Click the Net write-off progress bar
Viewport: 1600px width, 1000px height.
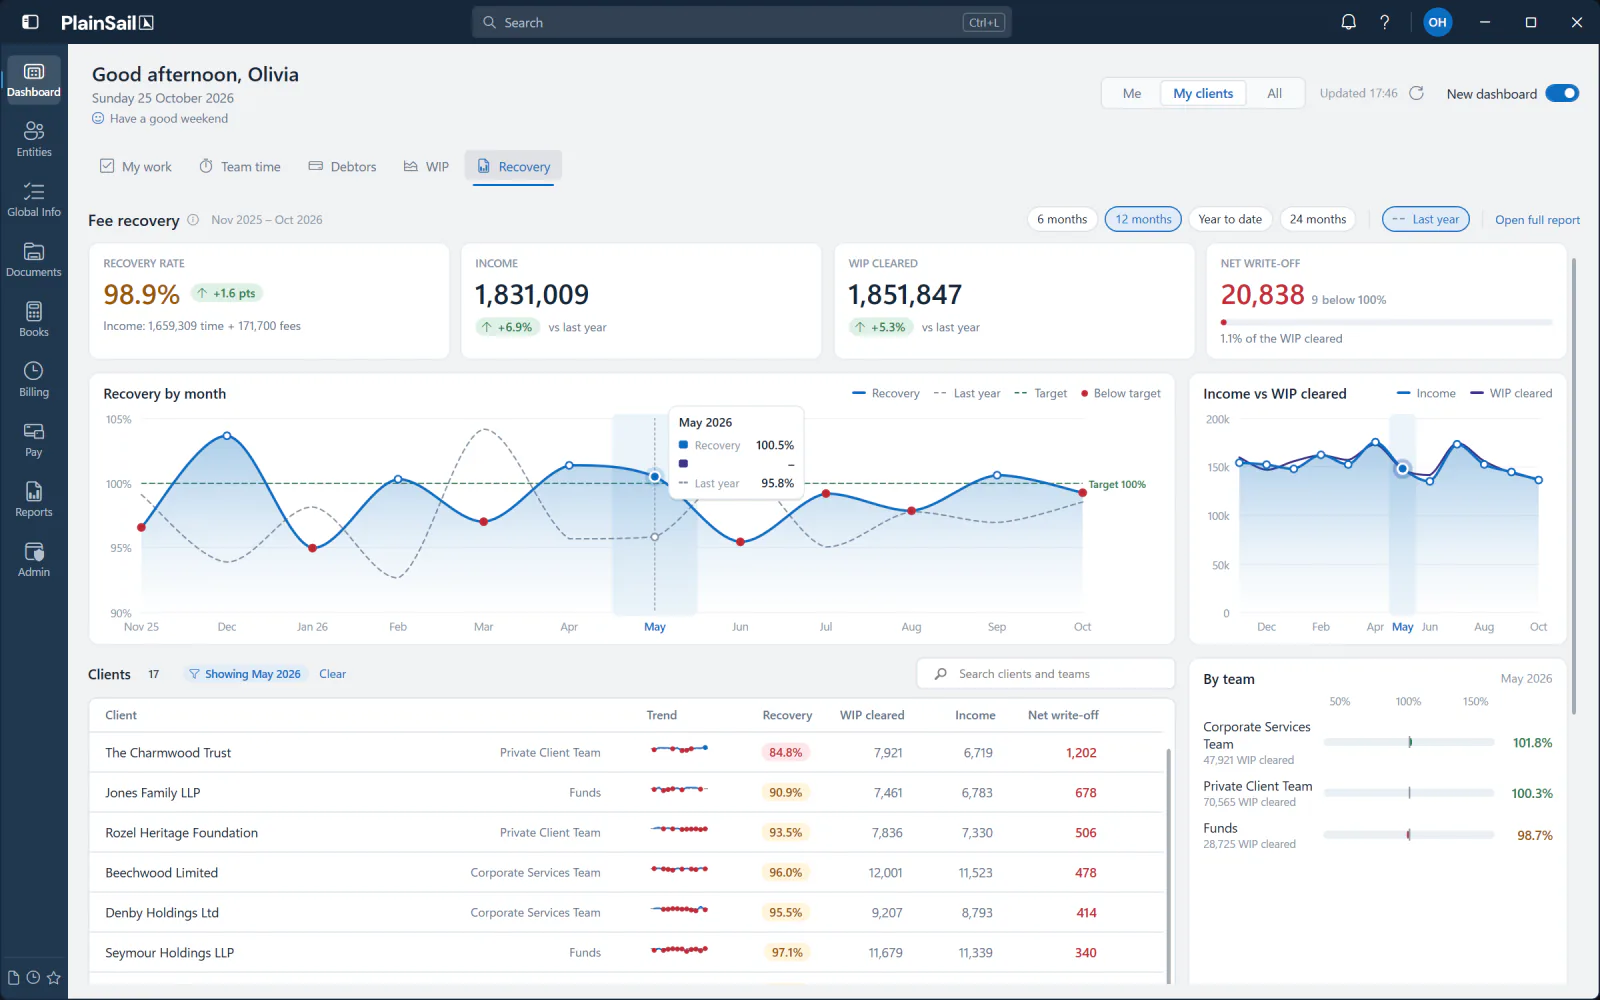pos(1386,322)
